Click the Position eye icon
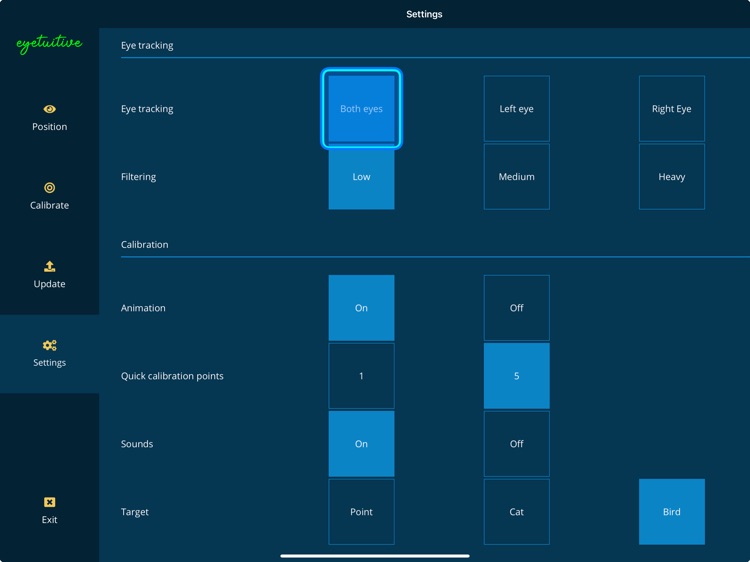Screen dimensions: 750x562 (x=49, y=109)
